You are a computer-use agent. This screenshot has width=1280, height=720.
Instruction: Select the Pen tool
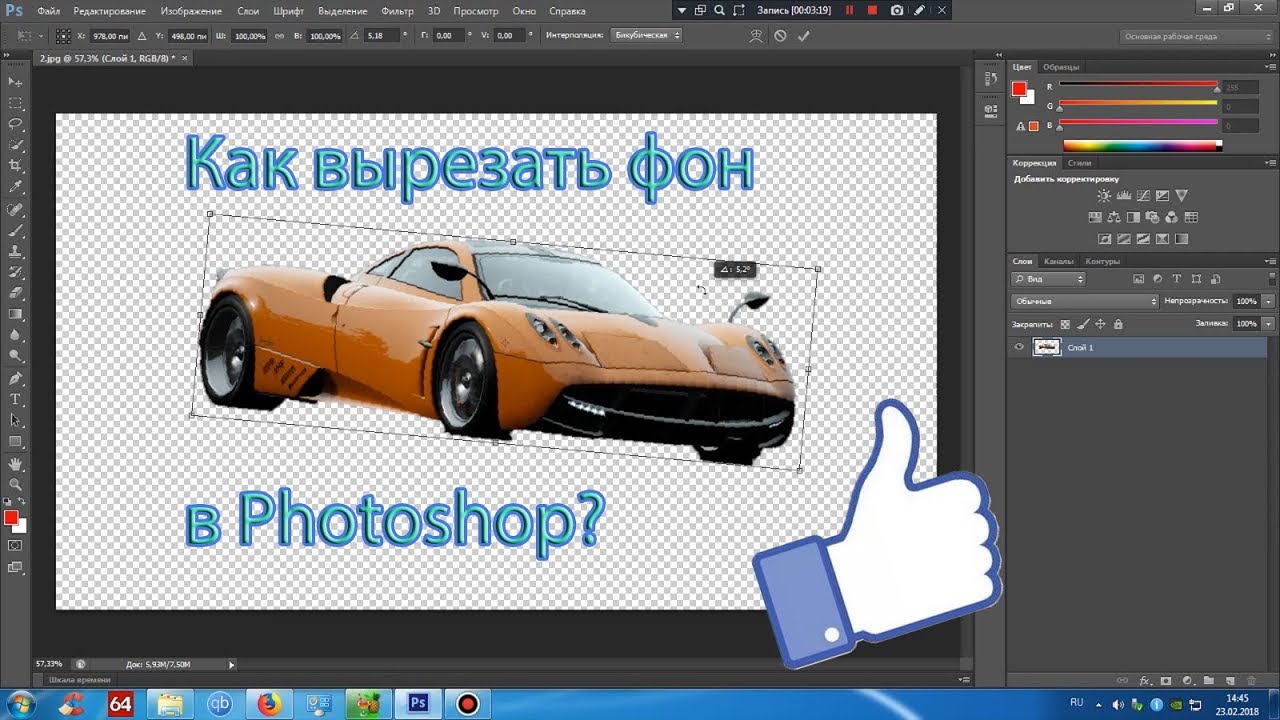coord(15,379)
